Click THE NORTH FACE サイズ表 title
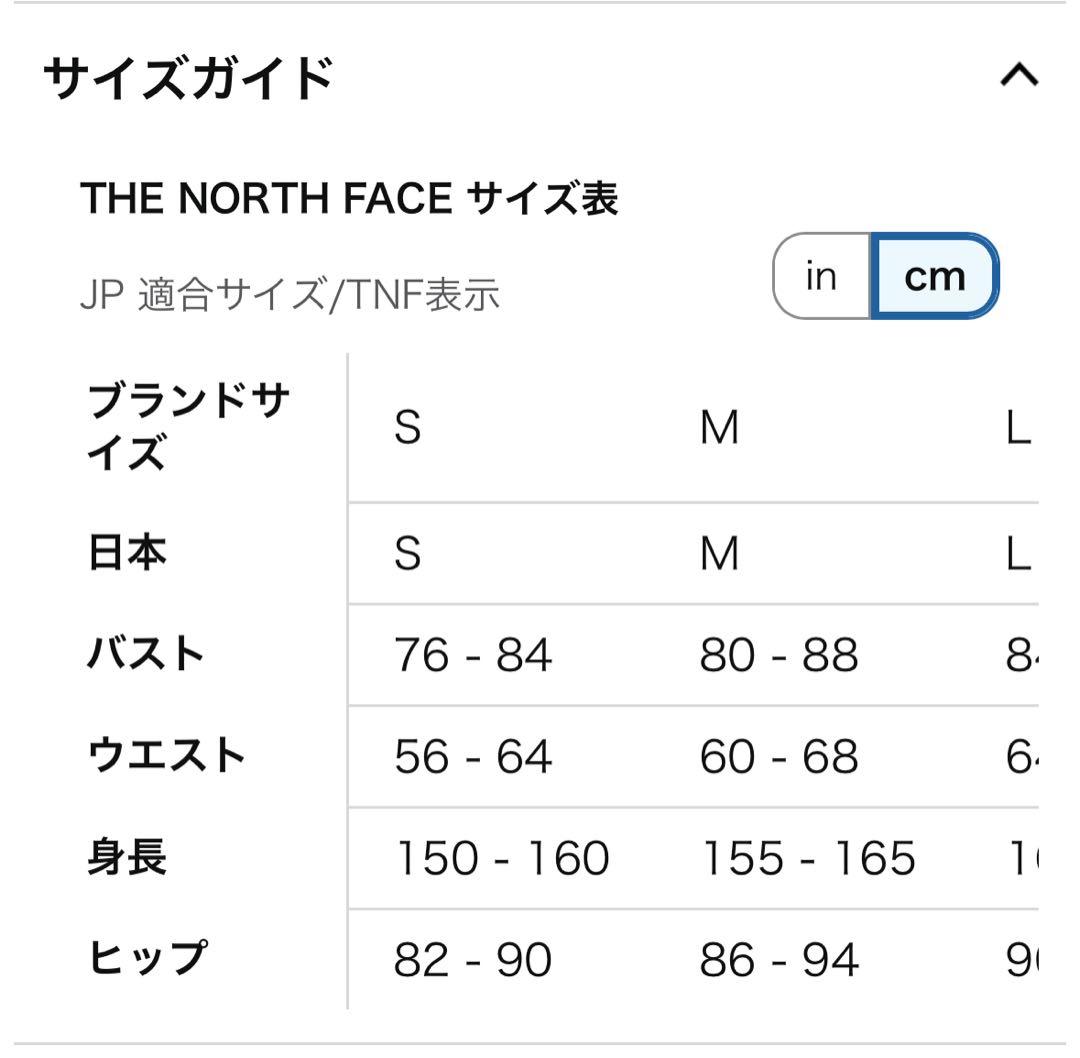The image size is (1080, 1058). pos(349,199)
